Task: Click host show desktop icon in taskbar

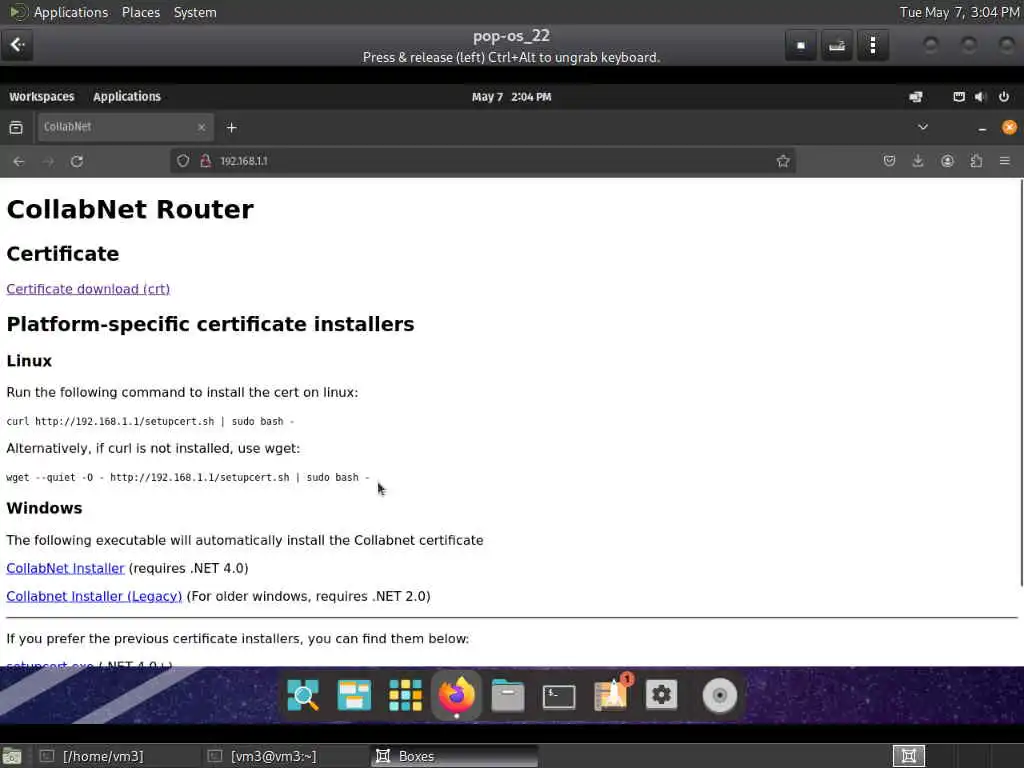Action: [12, 756]
